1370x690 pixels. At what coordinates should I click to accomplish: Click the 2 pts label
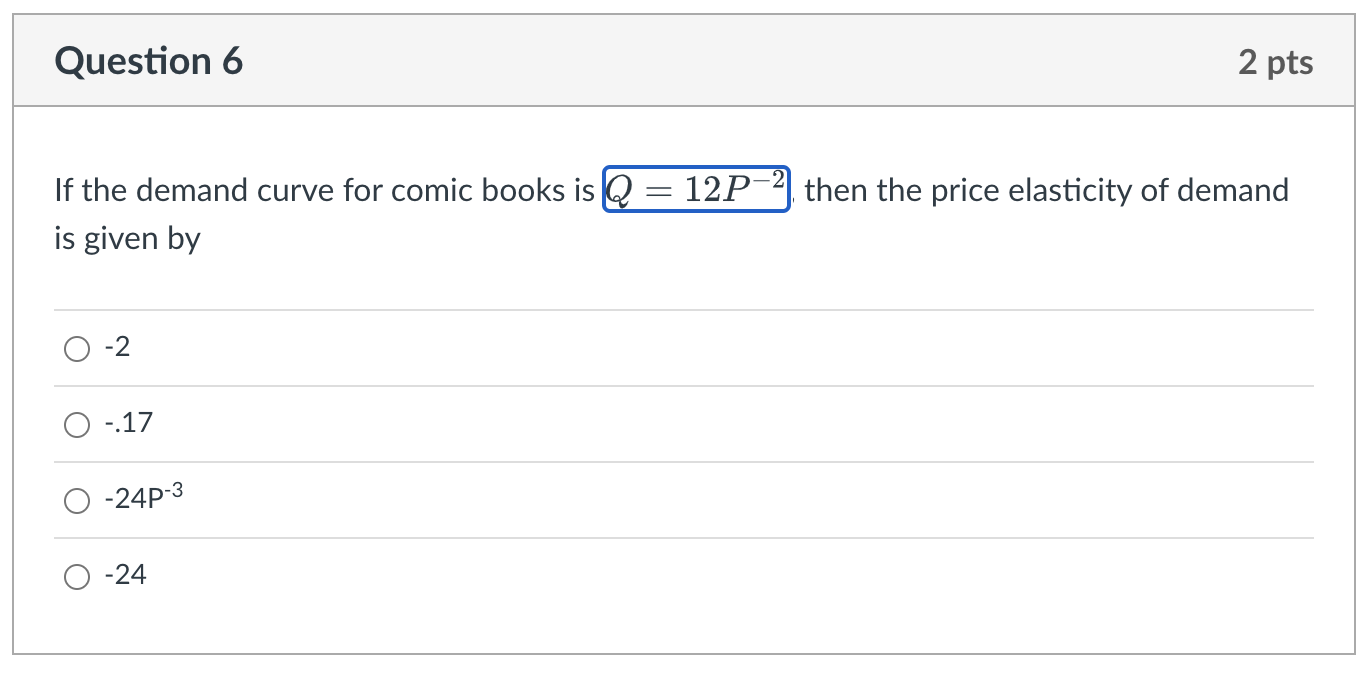(x=1277, y=61)
